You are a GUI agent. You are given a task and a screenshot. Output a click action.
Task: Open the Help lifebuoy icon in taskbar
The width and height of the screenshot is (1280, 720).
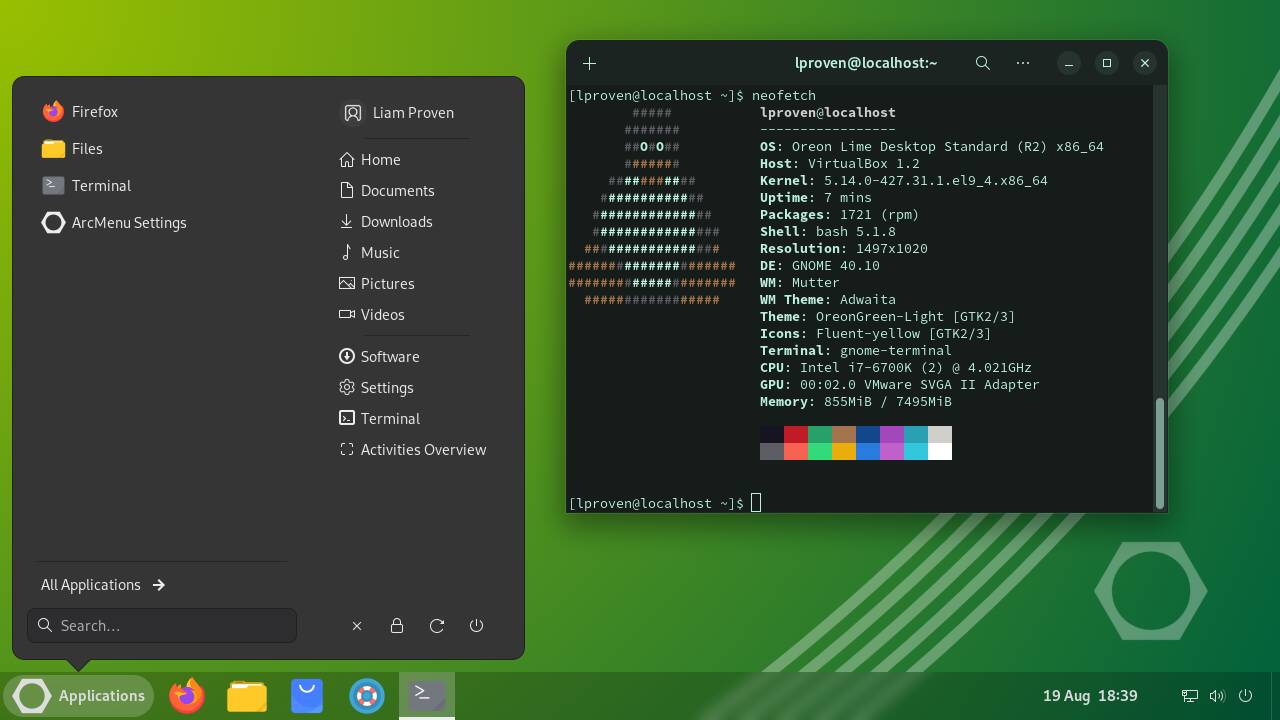click(367, 695)
